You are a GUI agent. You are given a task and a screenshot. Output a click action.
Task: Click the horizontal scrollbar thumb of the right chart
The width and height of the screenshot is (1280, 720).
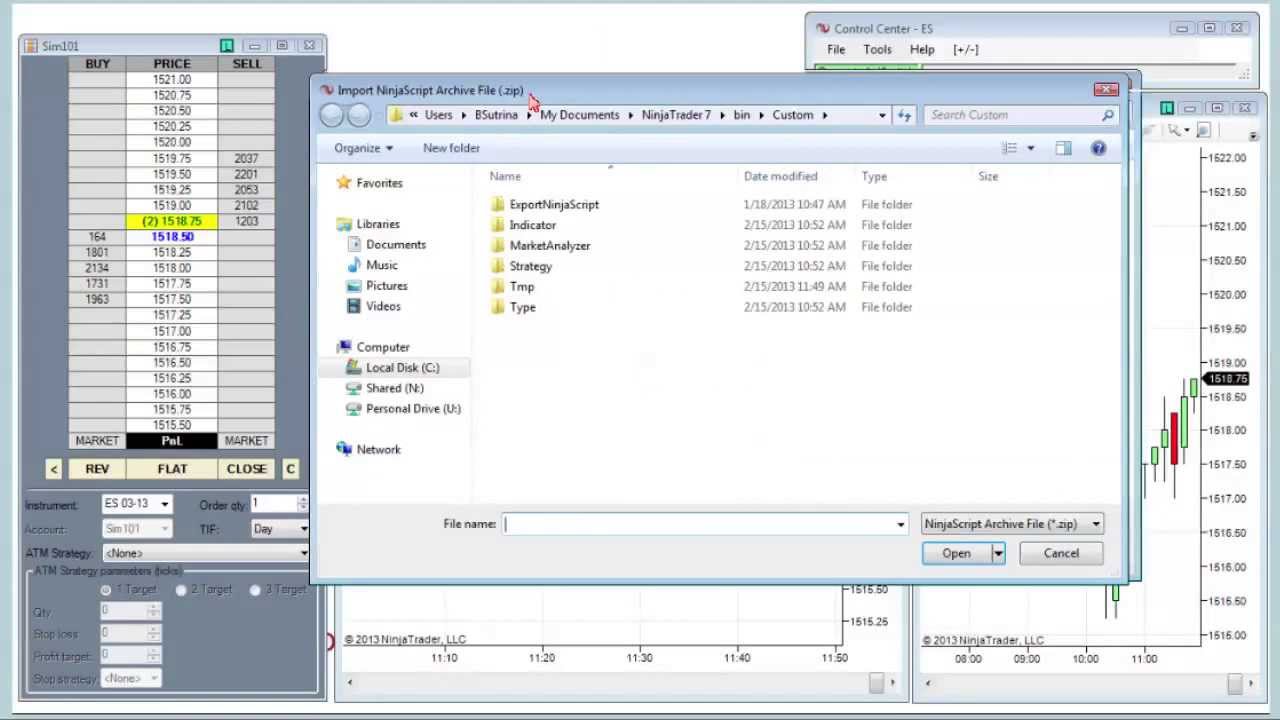pos(1235,683)
